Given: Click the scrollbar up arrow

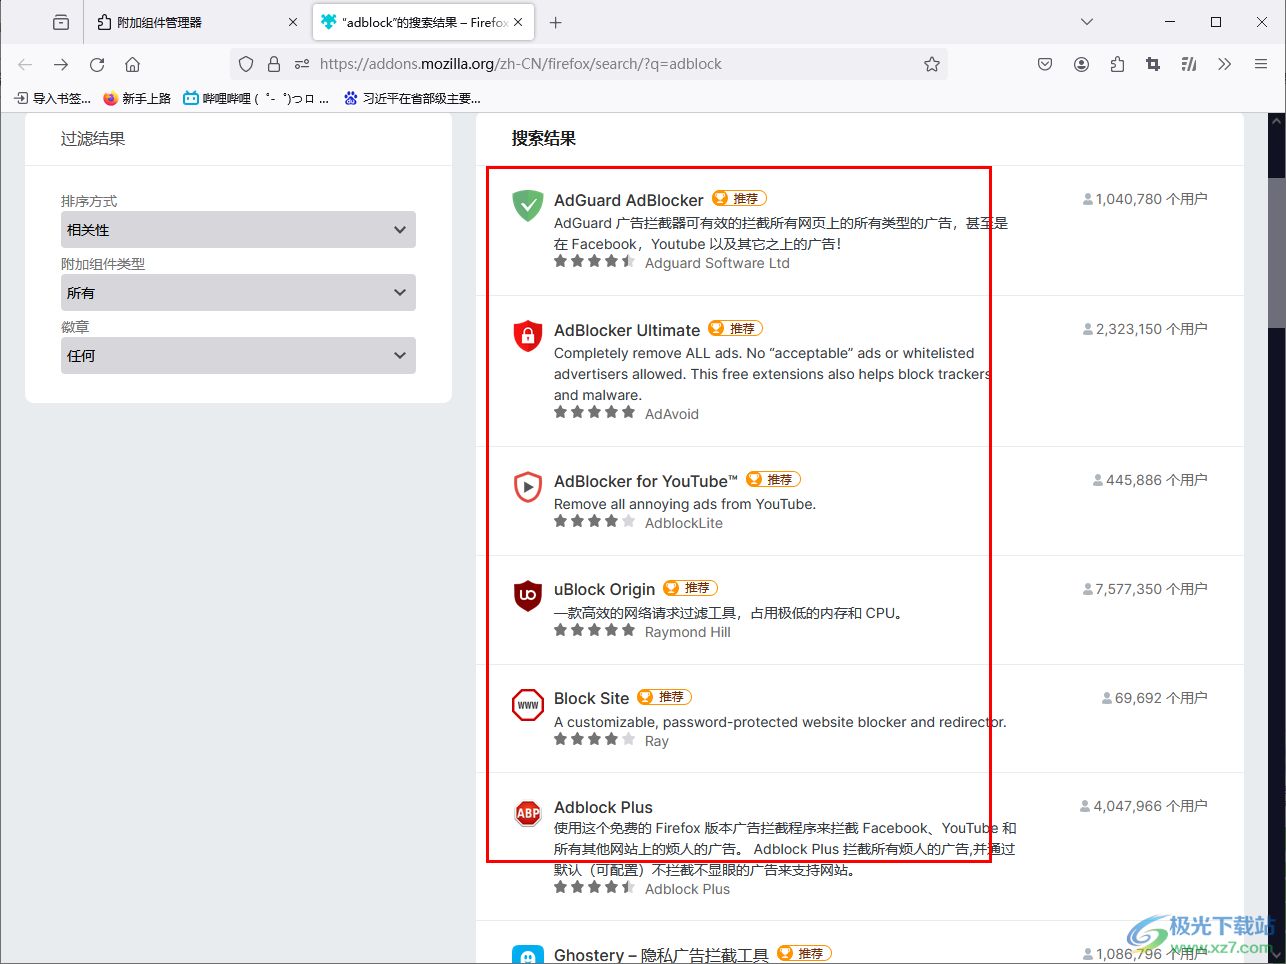Looking at the screenshot, I should (1277, 120).
